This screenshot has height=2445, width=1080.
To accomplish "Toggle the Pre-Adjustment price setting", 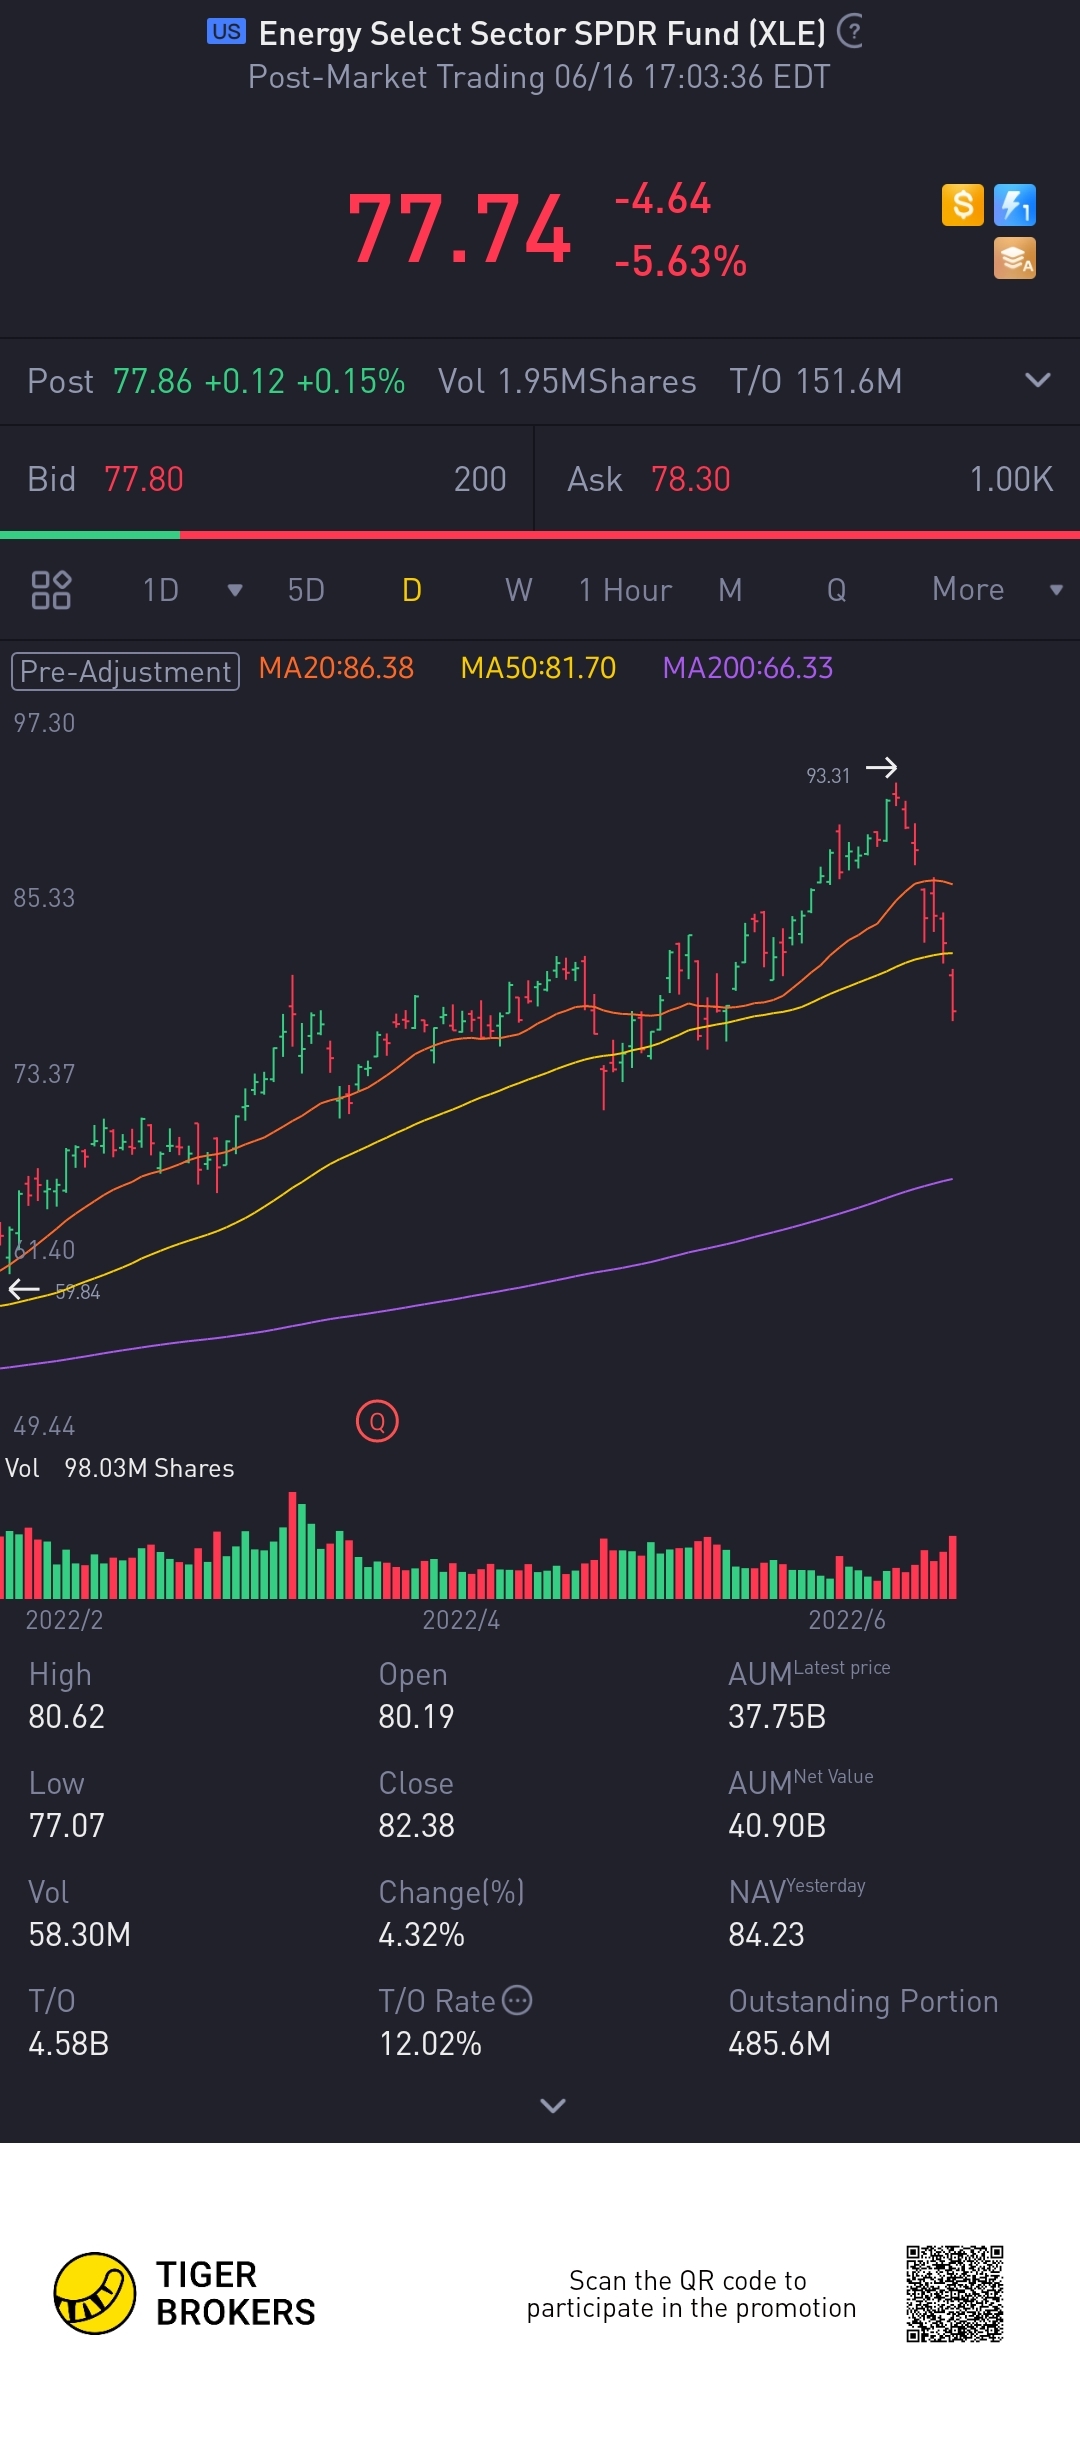I will (125, 671).
